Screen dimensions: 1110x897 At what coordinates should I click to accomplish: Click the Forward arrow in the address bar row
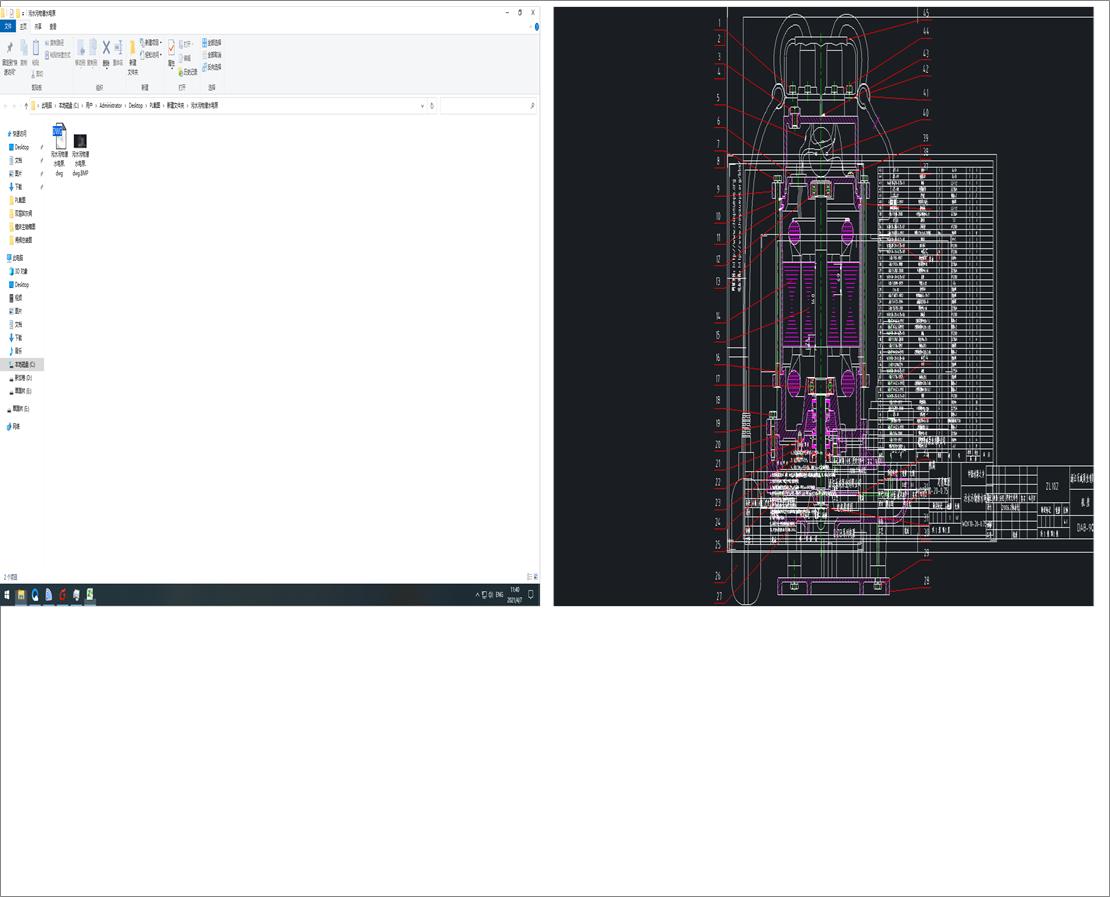(14, 105)
